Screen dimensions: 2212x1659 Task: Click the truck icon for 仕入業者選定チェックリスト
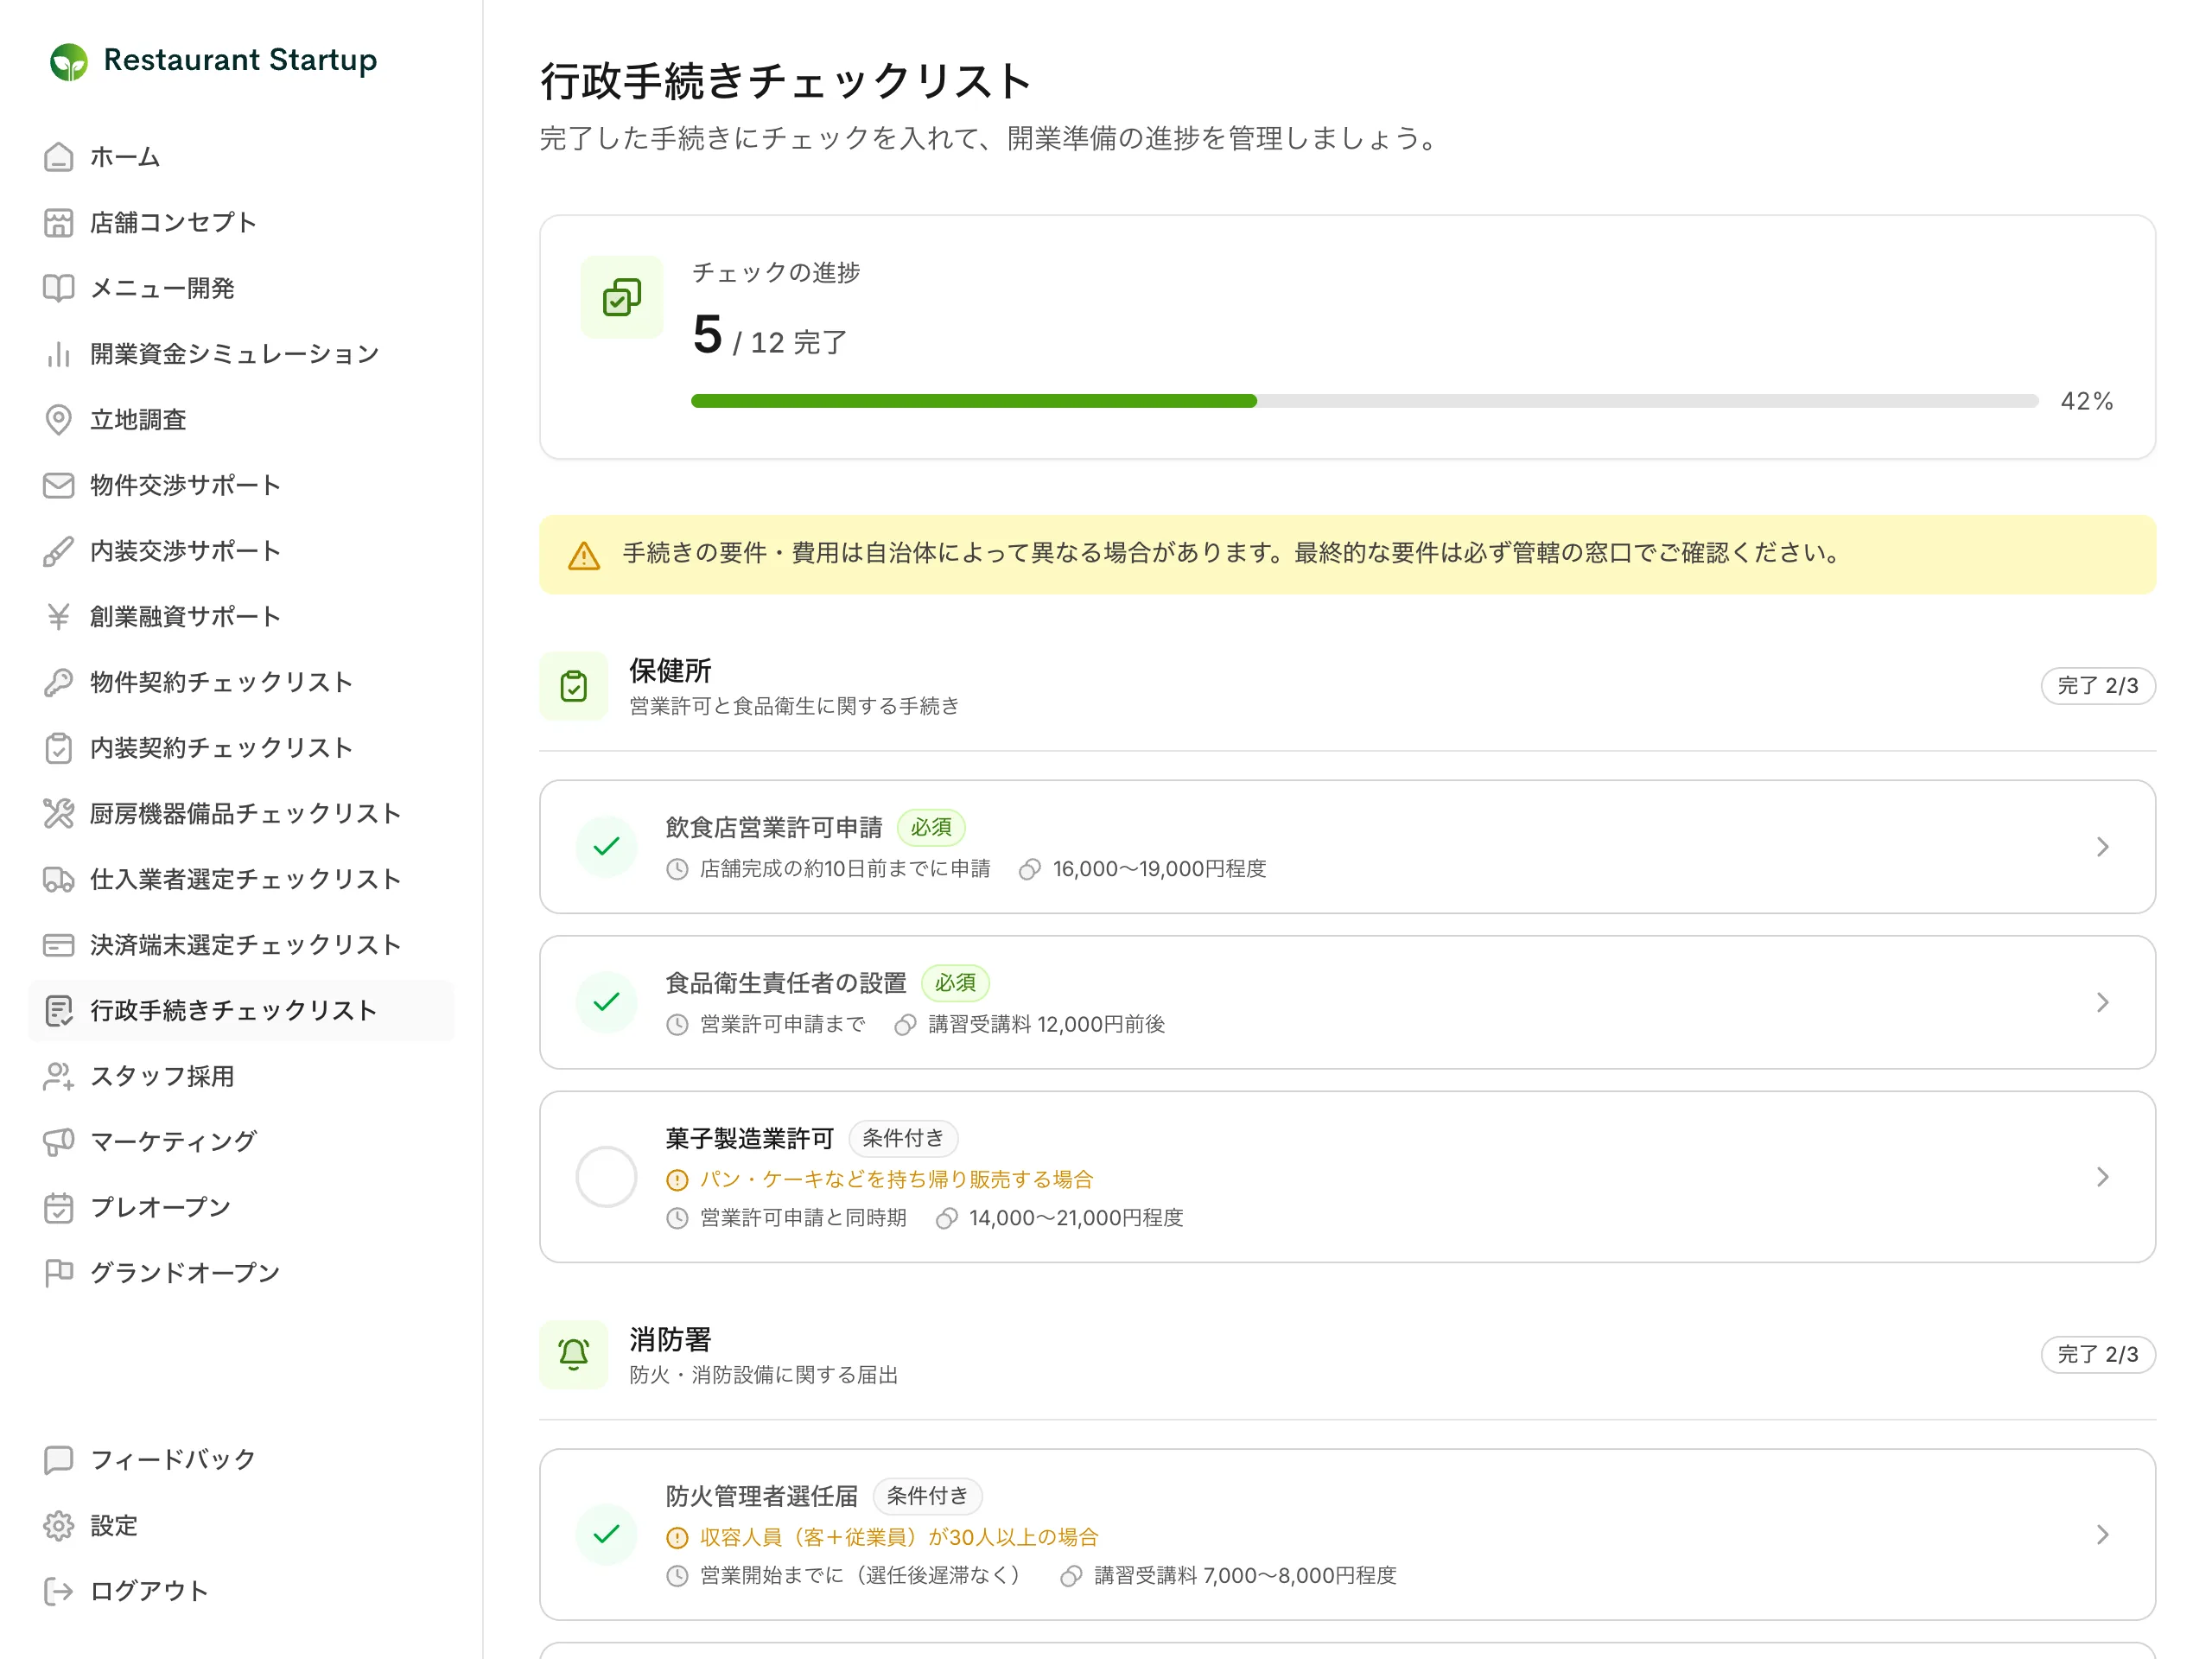pos(59,879)
